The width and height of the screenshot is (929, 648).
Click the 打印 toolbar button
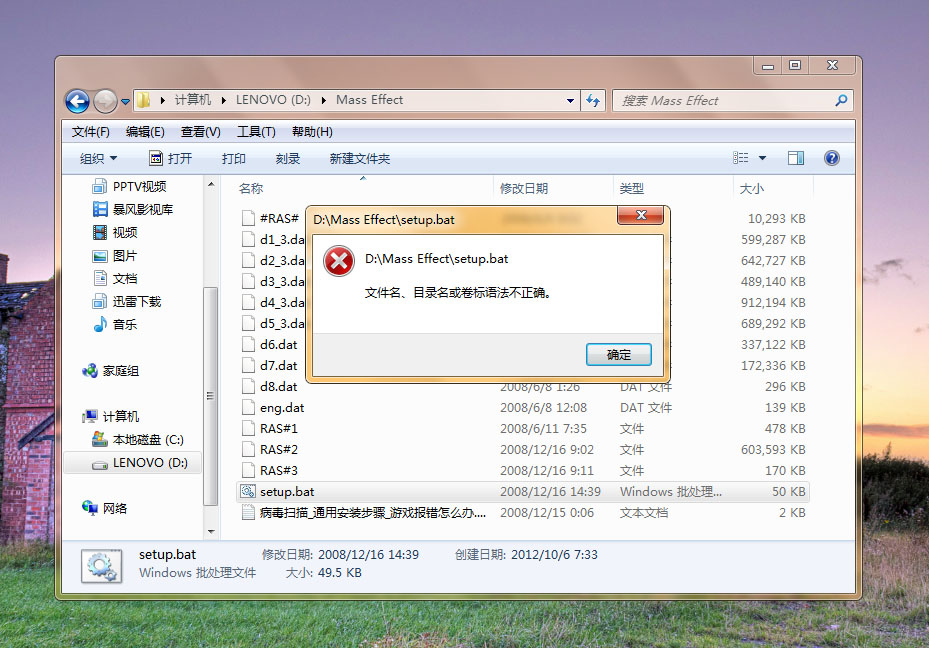tap(233, 159)
